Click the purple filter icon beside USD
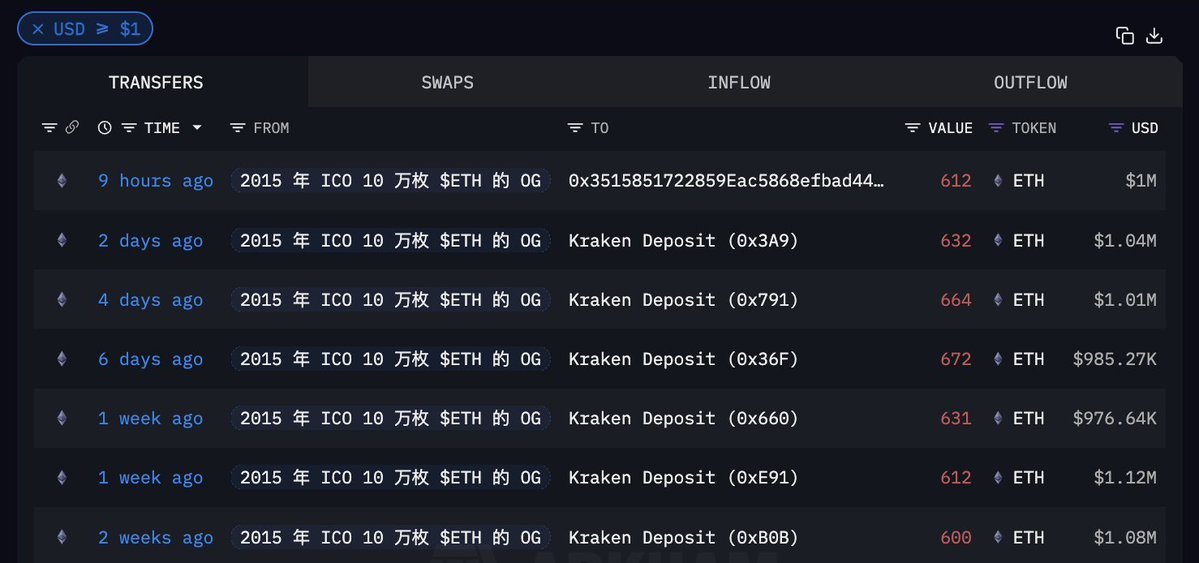Screen dimensions: 1199x563 (x=1116, y=128)
